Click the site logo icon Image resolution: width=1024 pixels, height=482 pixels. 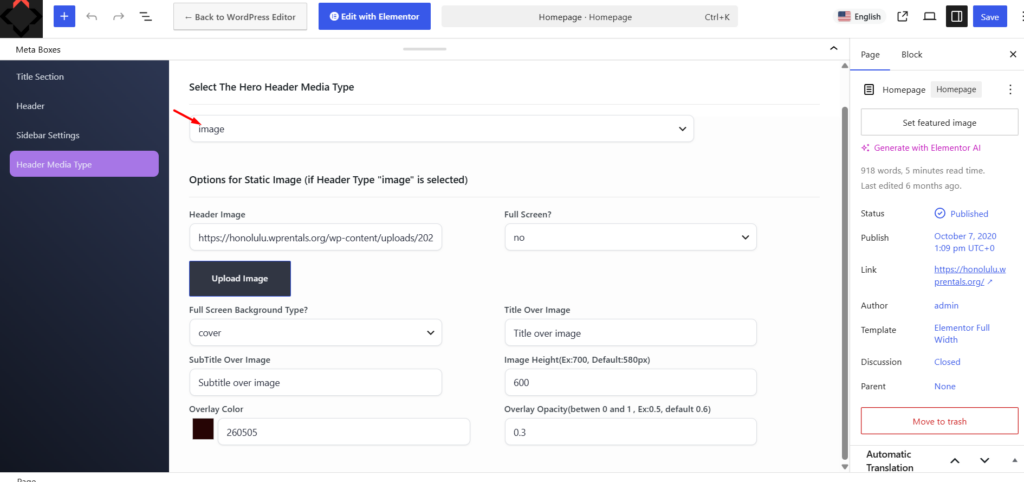tap(22, 18)
